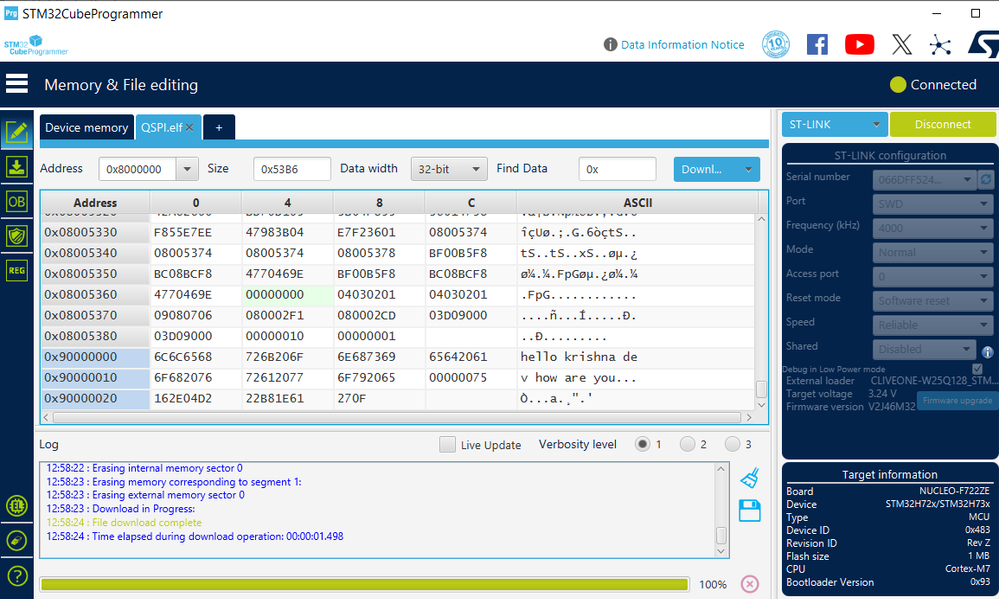
Task: Open the hamburger menu
Action: pos(17,85)
